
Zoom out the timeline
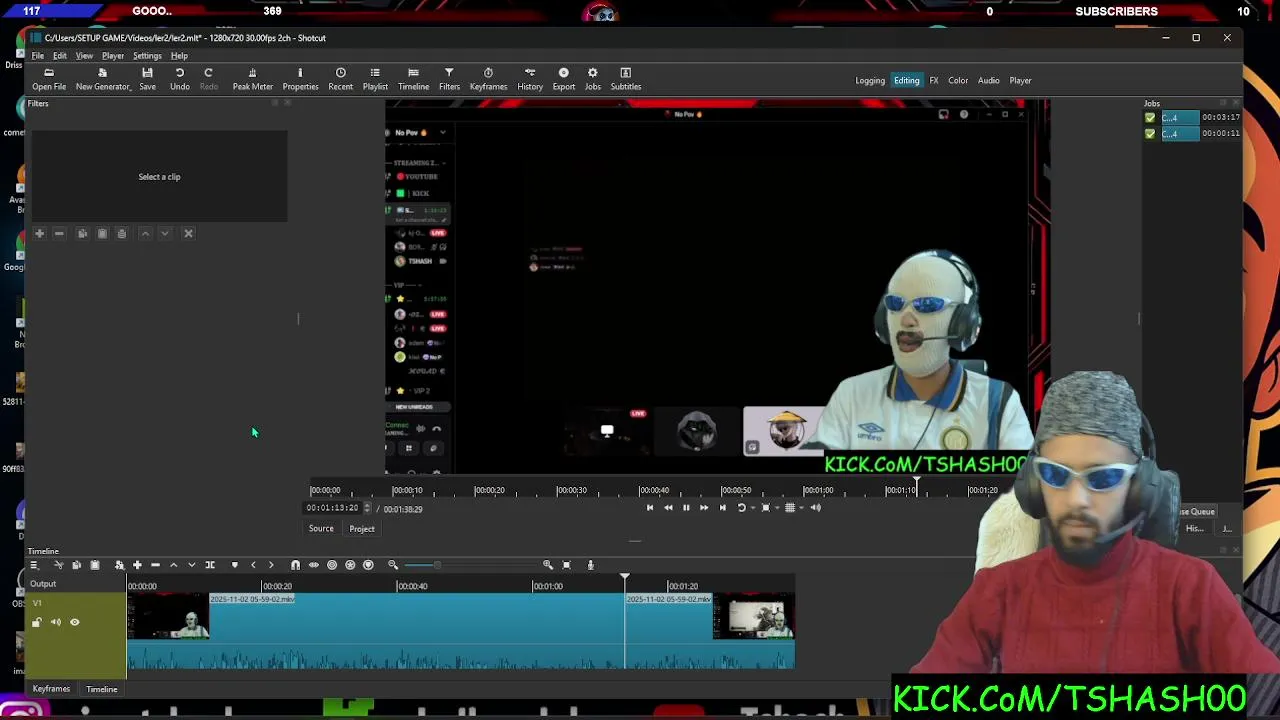pos(393,565)
